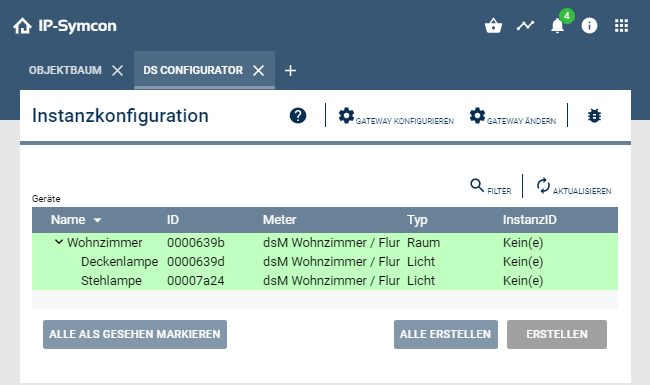Image resolution: width=650 pixels, height=385 pixels.
Task: Open the activity graph icon in header
Action: pyautogui.click(x=525, y=26)
